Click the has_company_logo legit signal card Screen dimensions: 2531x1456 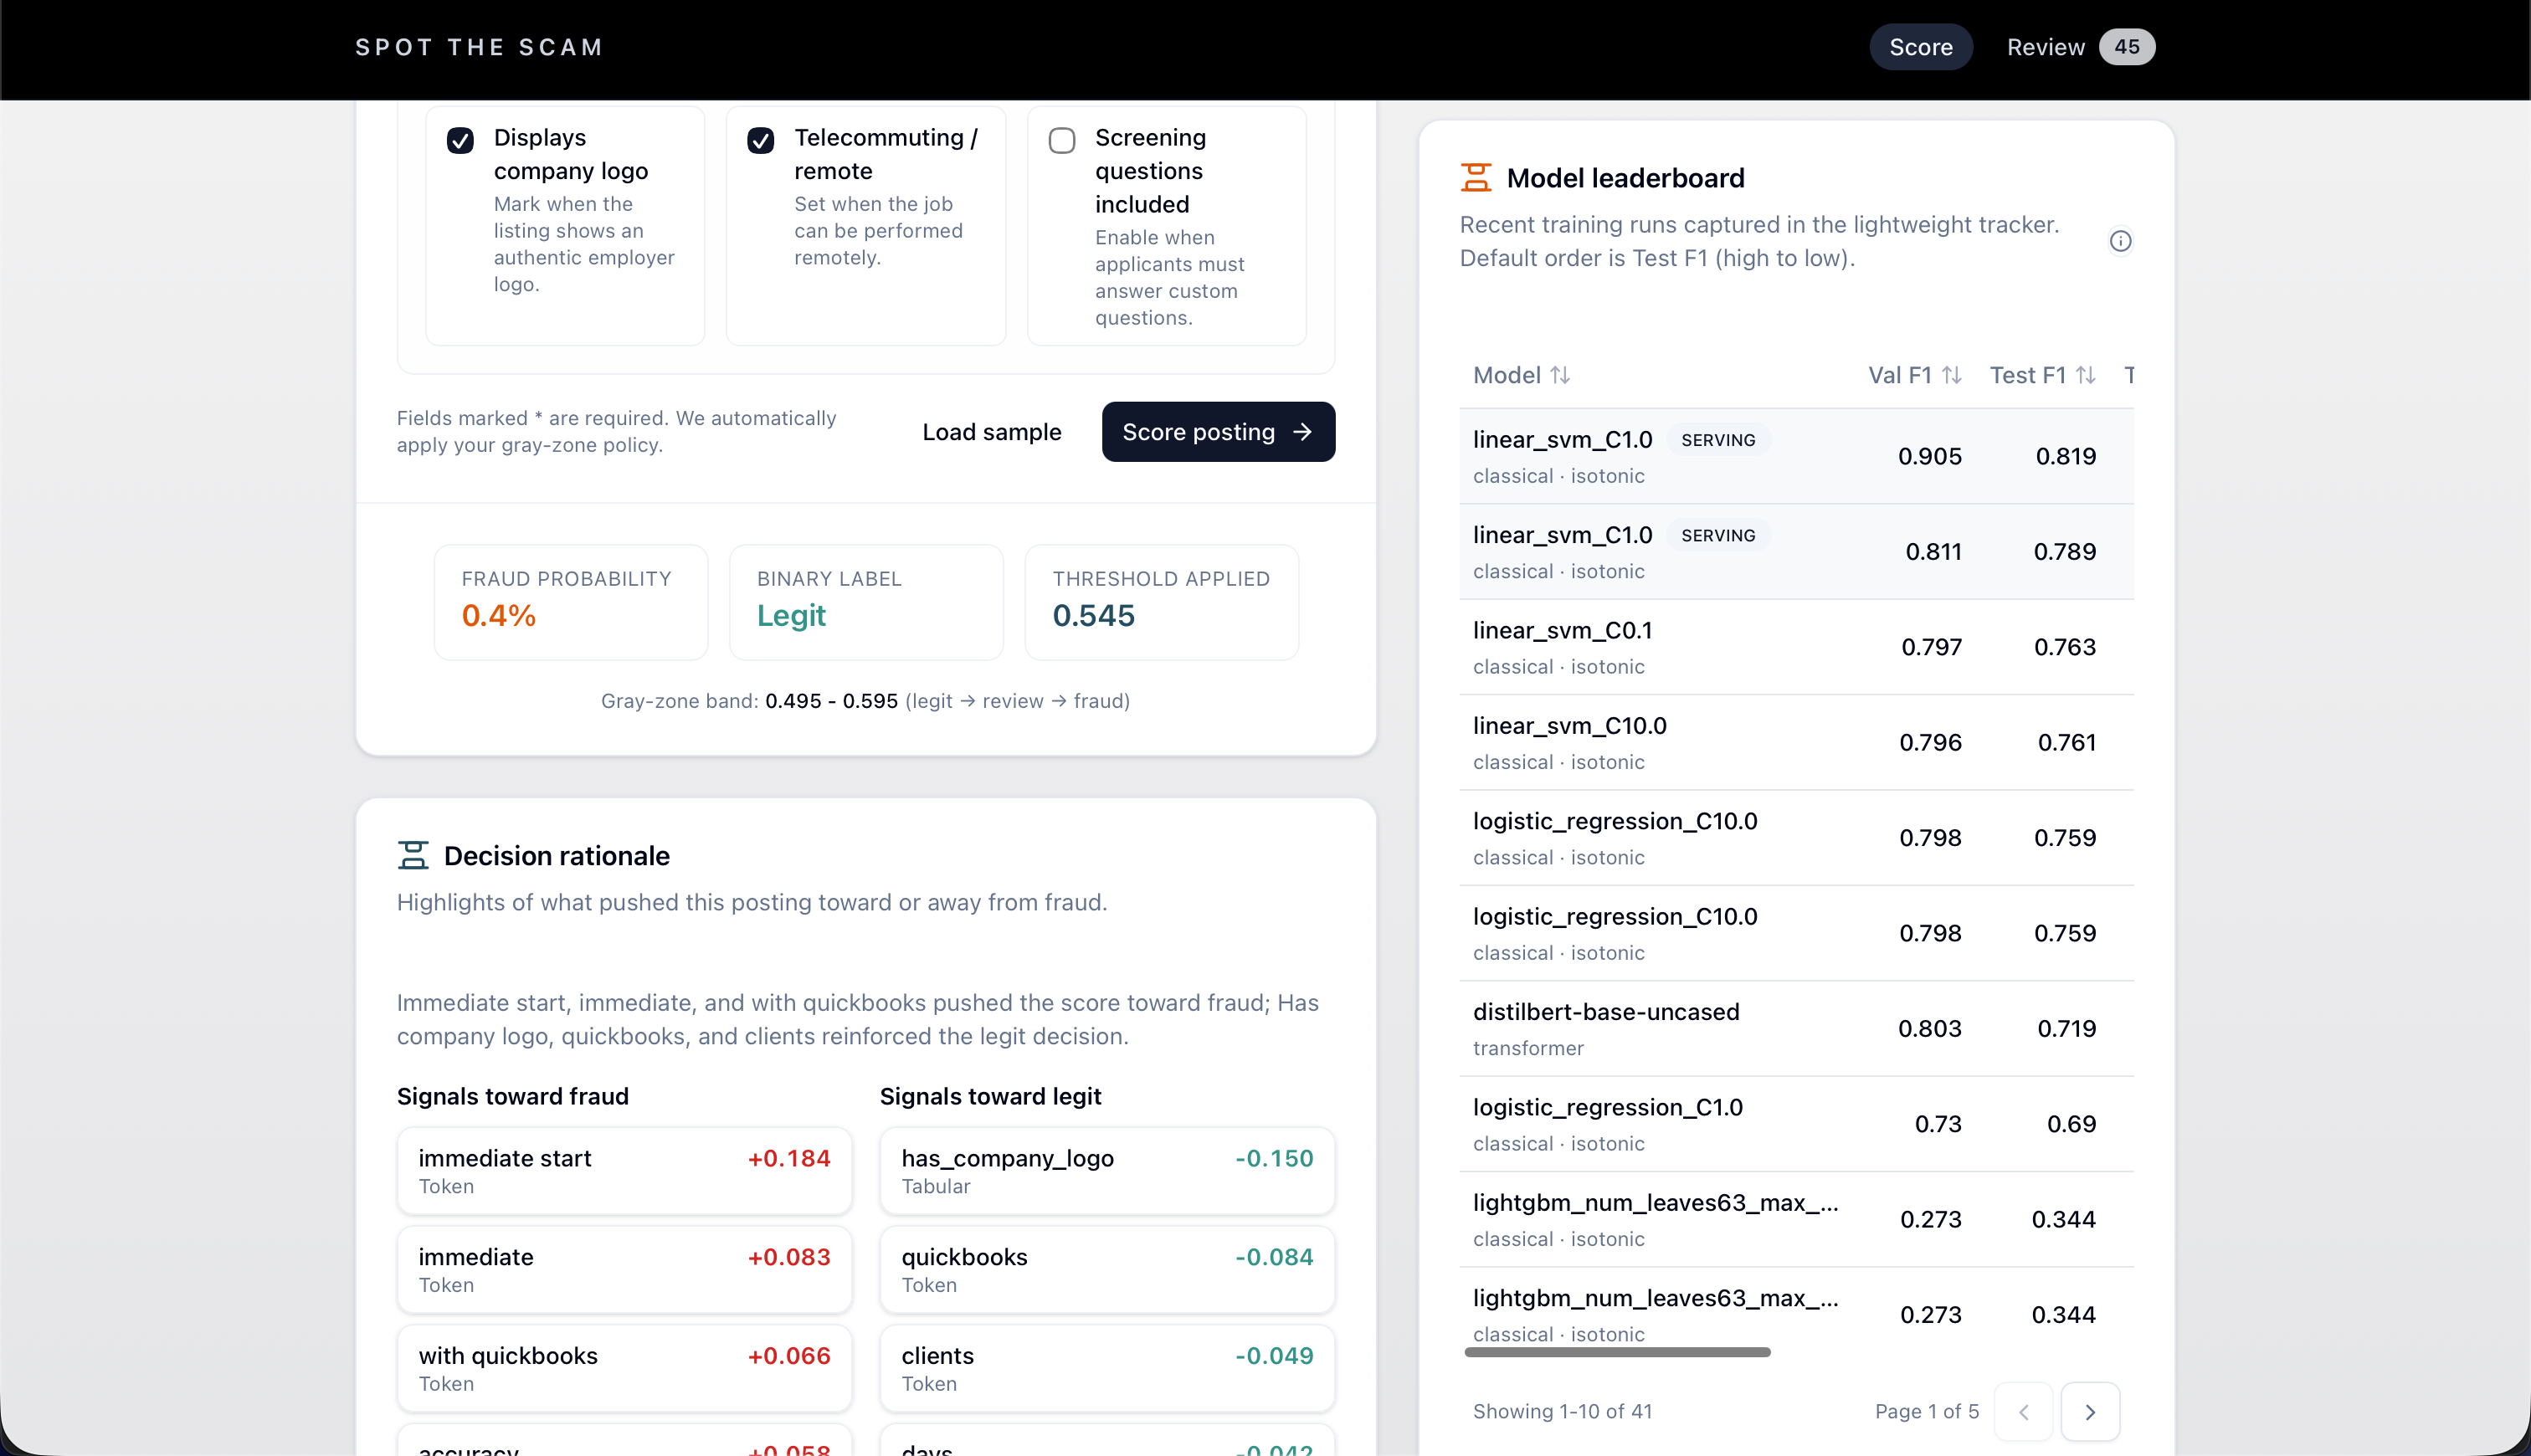1107,1171
